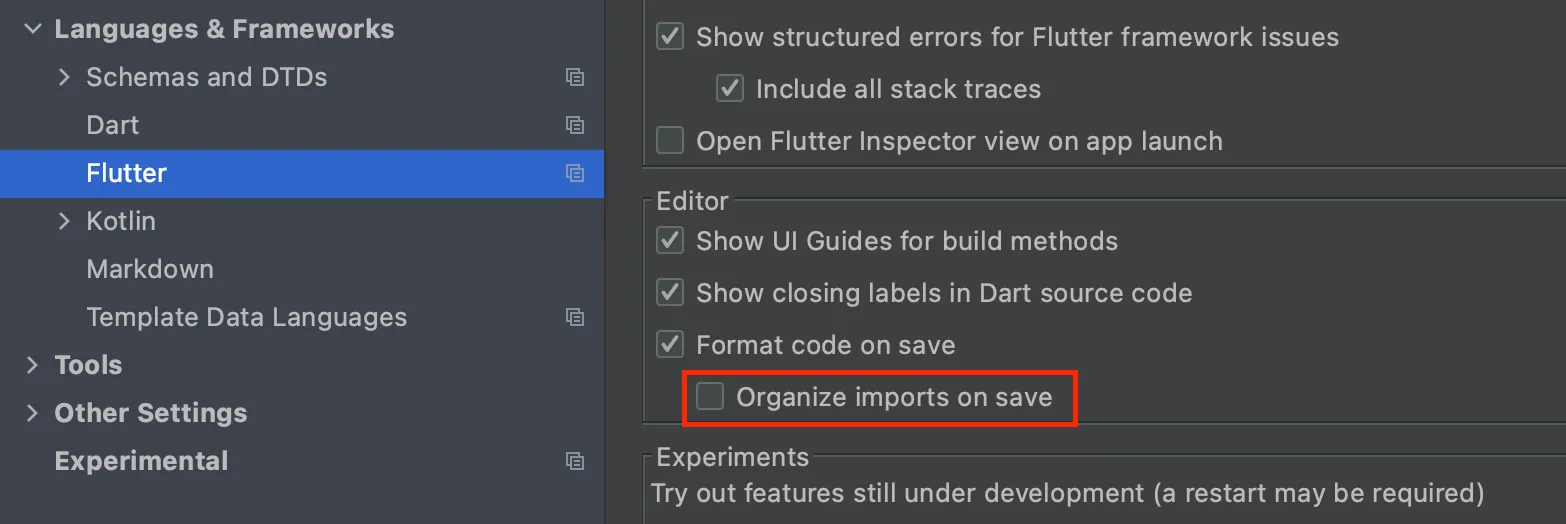
Task: Turn off Show UI Guides for build methods
Action: [x=670, y=241]
